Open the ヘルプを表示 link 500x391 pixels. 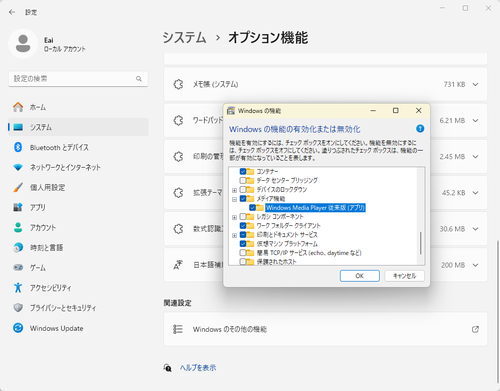coord(198,368)
